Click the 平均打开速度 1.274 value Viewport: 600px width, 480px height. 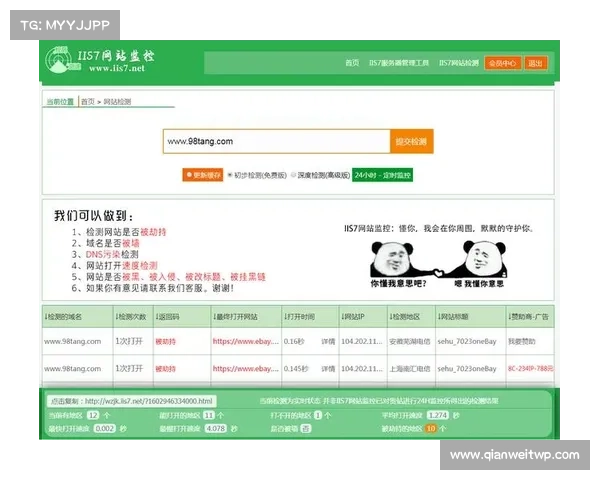click(x=438, y=415)
